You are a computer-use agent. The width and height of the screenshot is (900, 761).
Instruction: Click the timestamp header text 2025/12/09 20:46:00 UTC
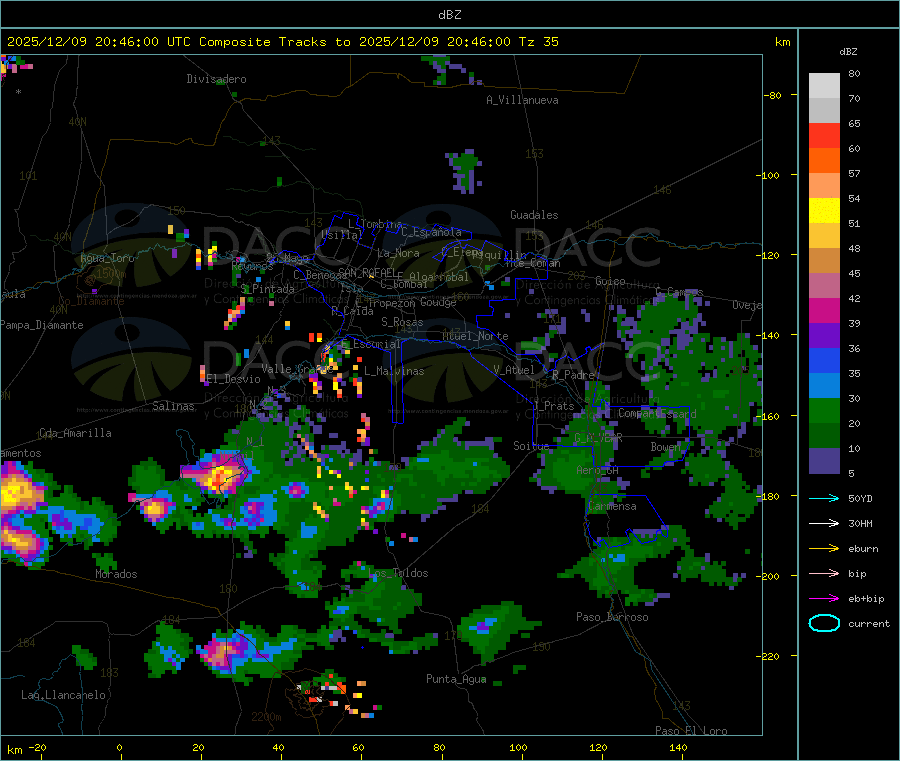99,42
